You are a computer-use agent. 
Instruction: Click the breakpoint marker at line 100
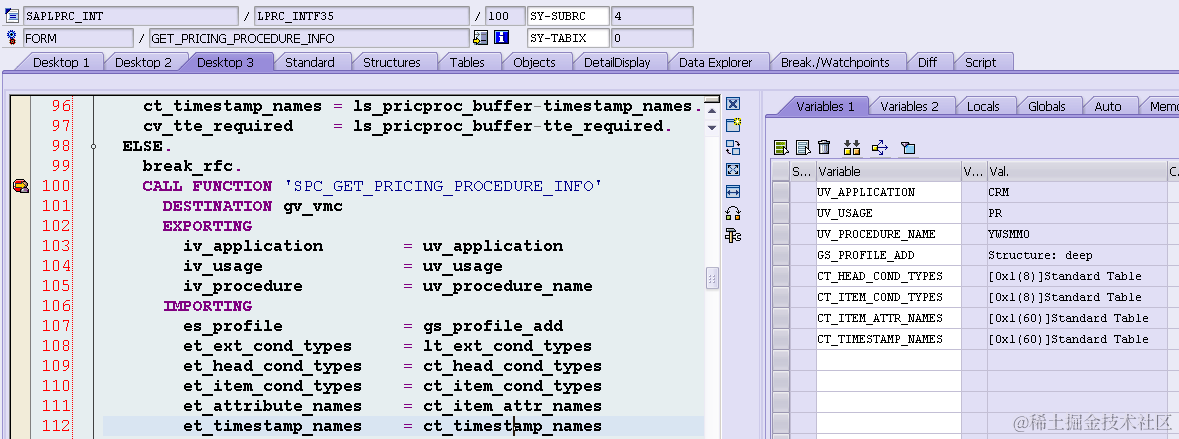20,186
